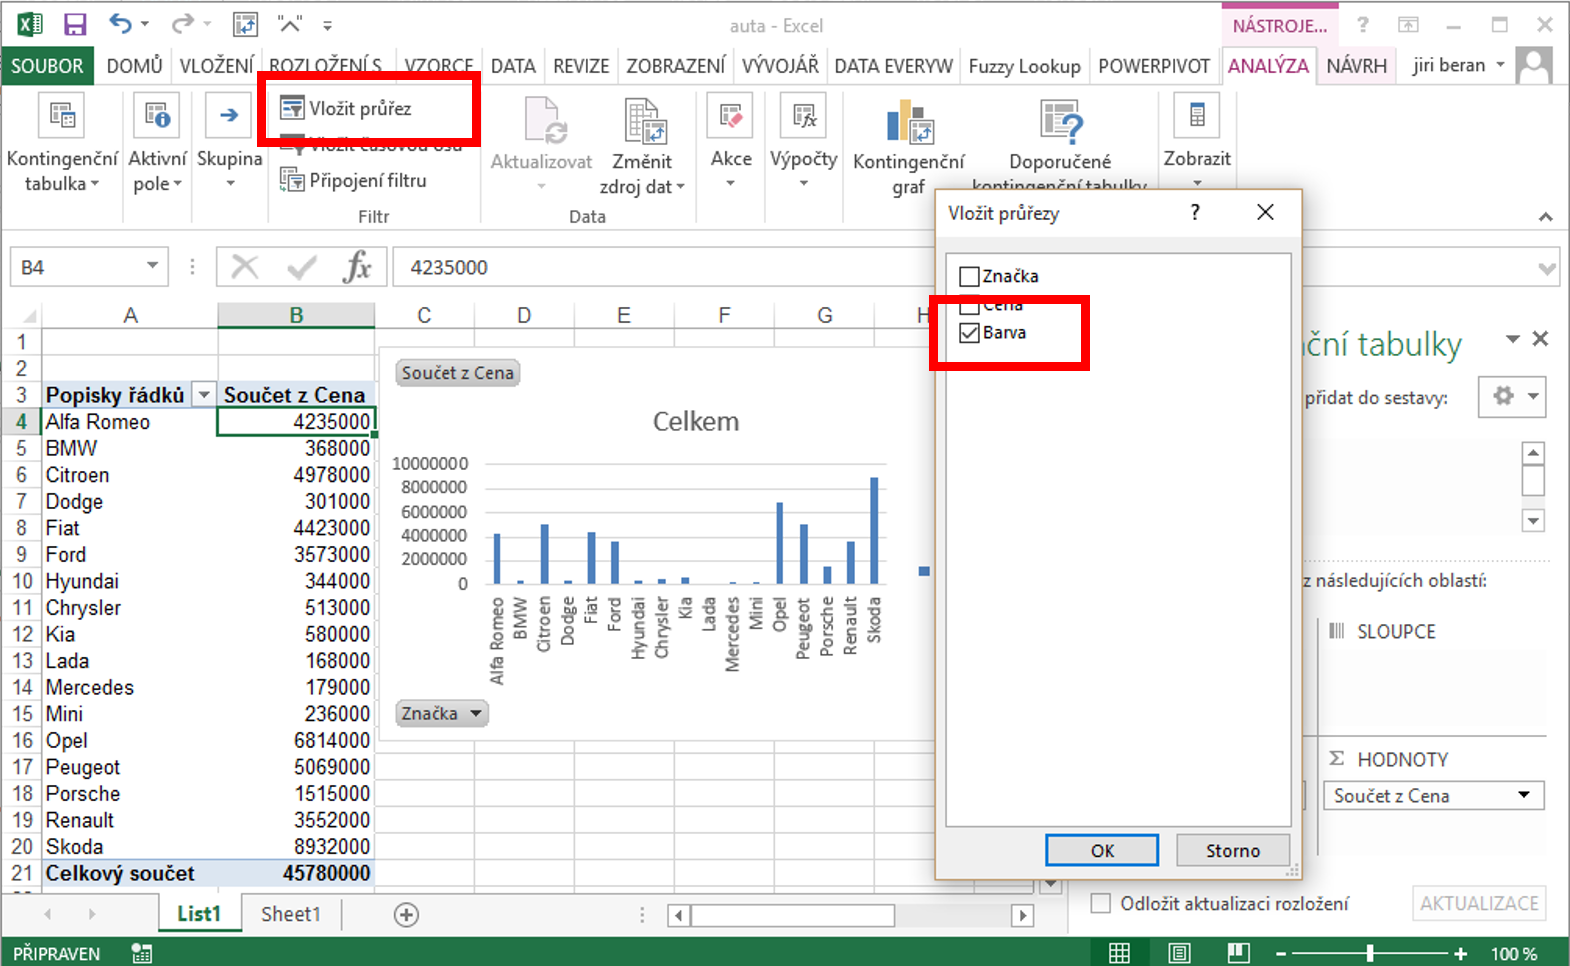Uncheck the Barva slicer checkbox

click(969, 333)
